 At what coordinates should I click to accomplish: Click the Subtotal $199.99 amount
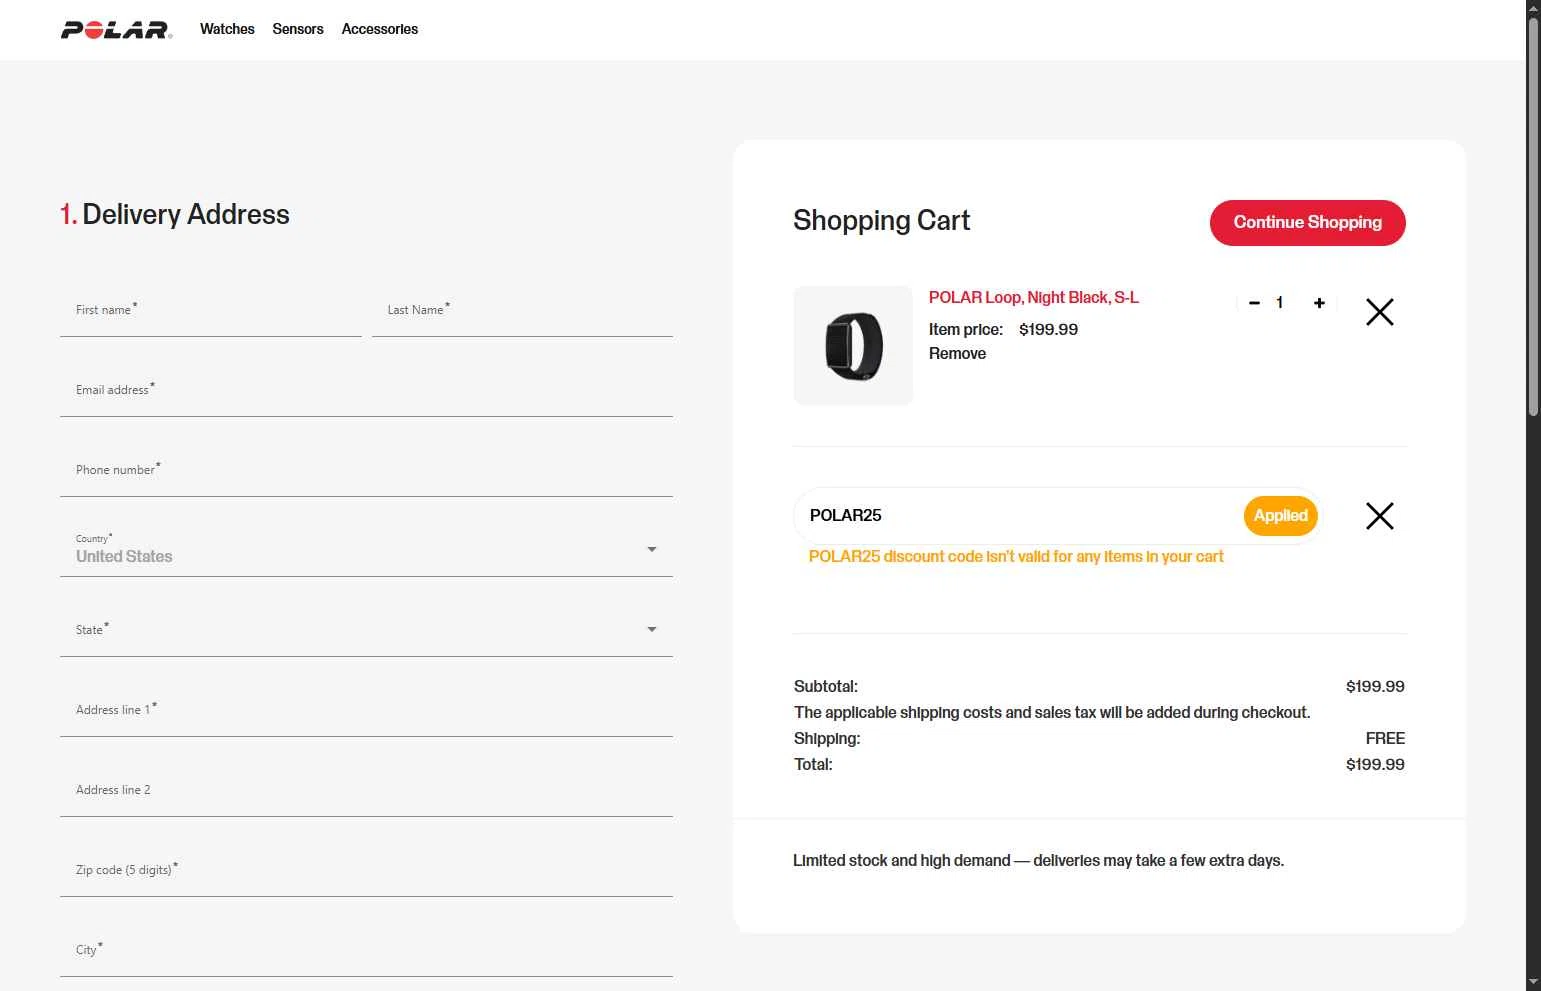1375,687
